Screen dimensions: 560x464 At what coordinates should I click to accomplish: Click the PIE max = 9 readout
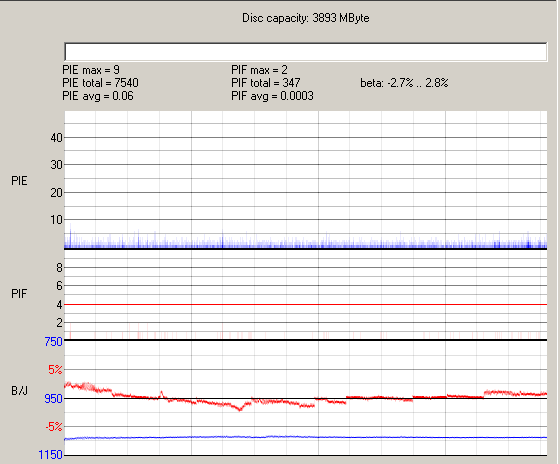tap(91, 69)
